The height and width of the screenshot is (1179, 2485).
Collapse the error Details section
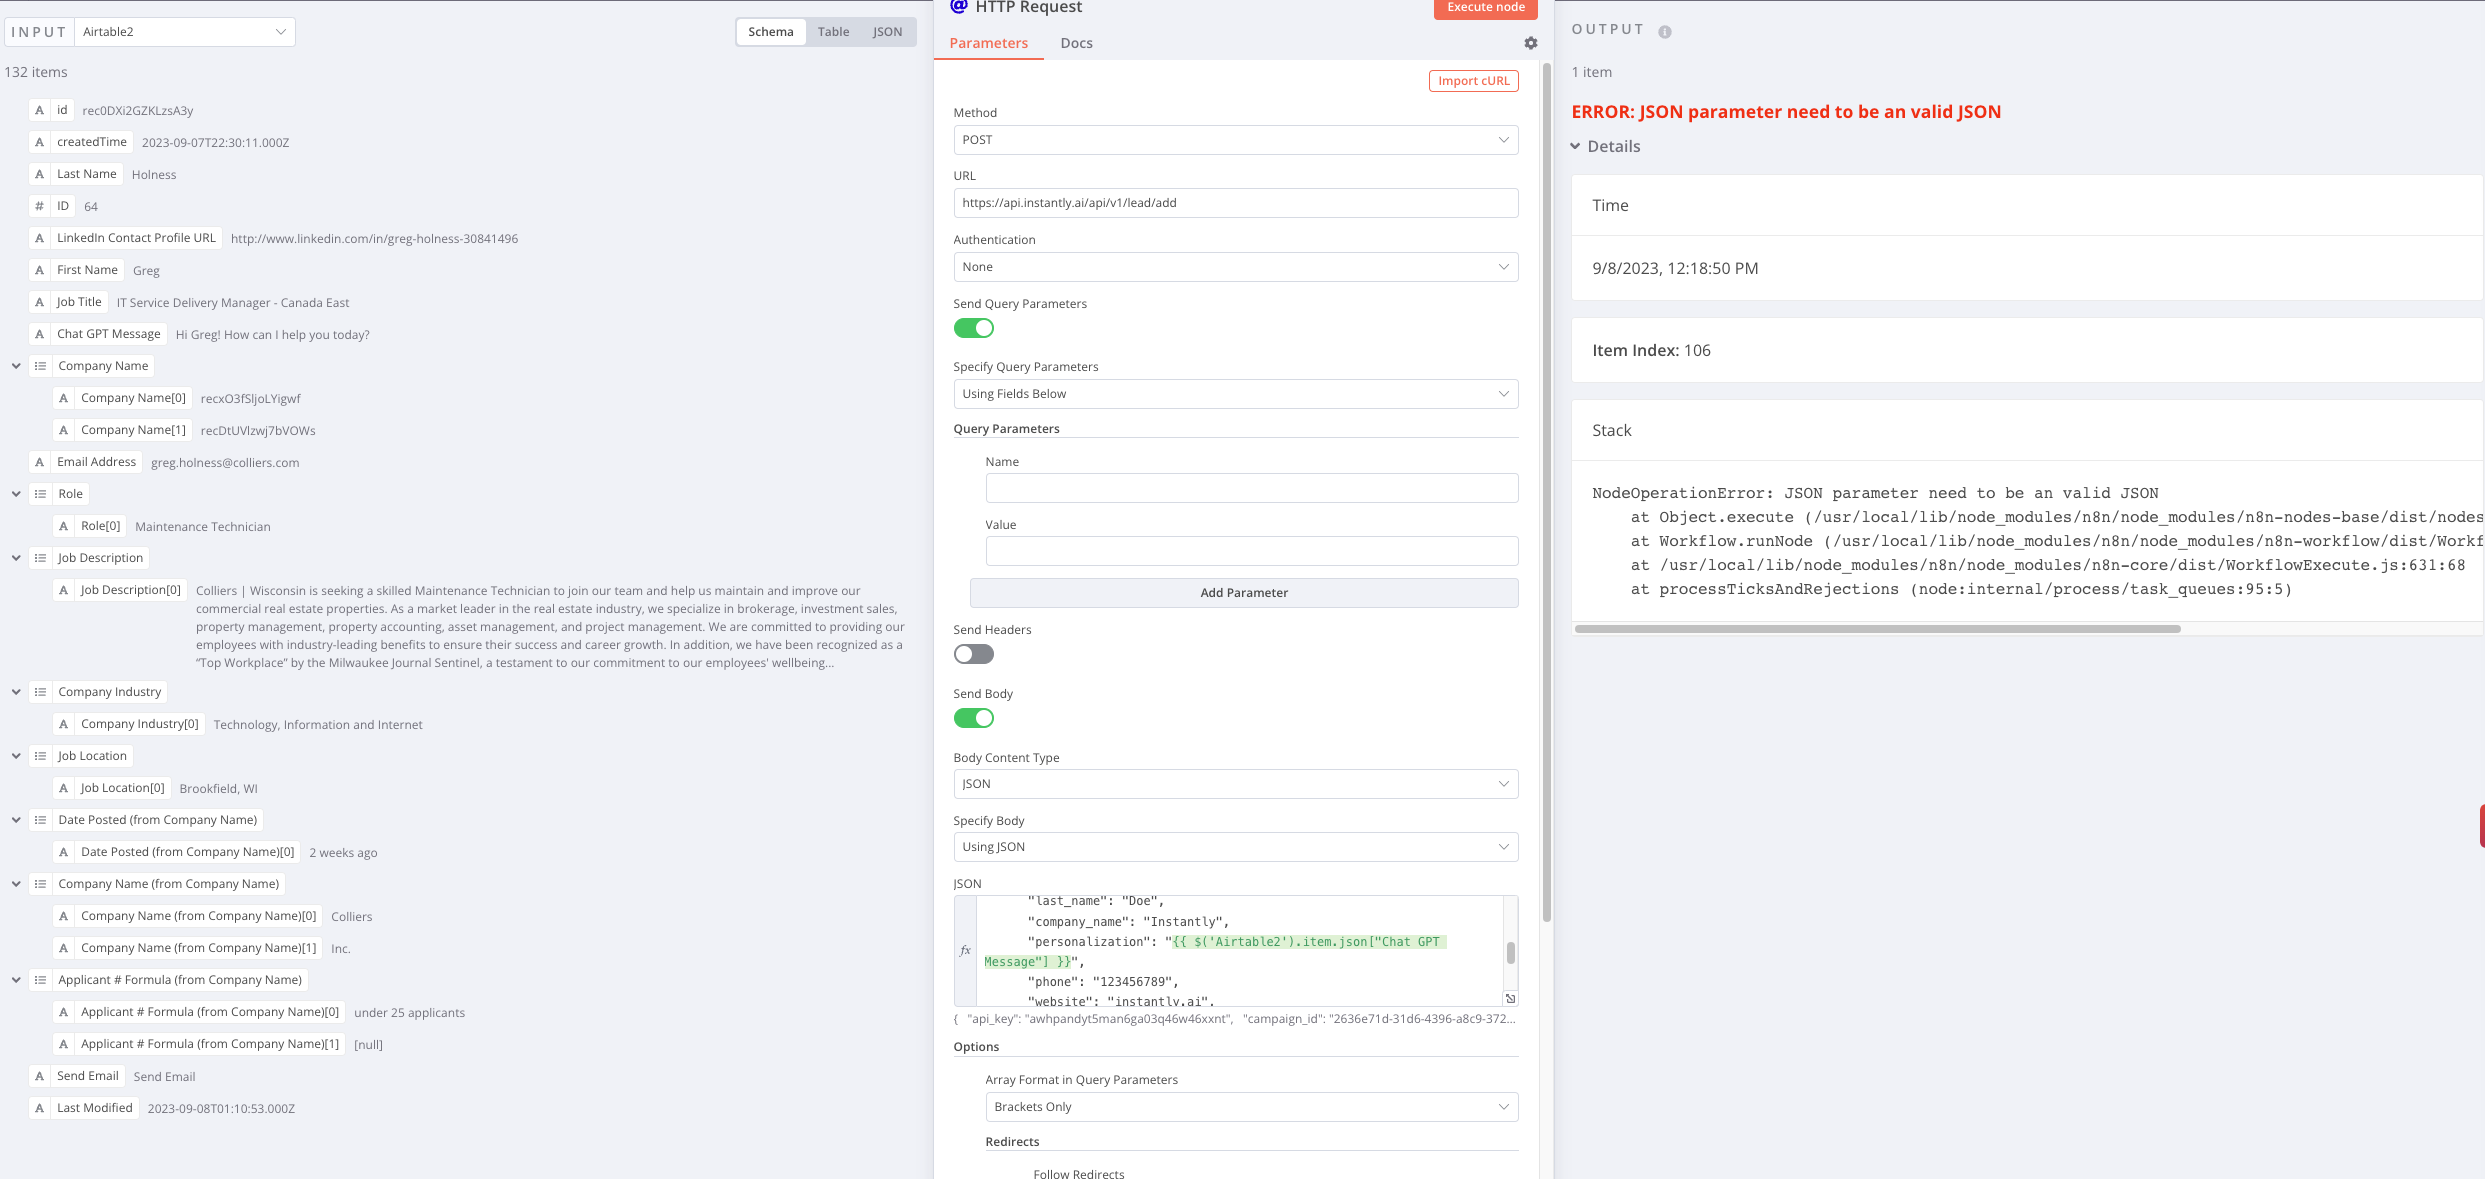tap(1575, 146)
